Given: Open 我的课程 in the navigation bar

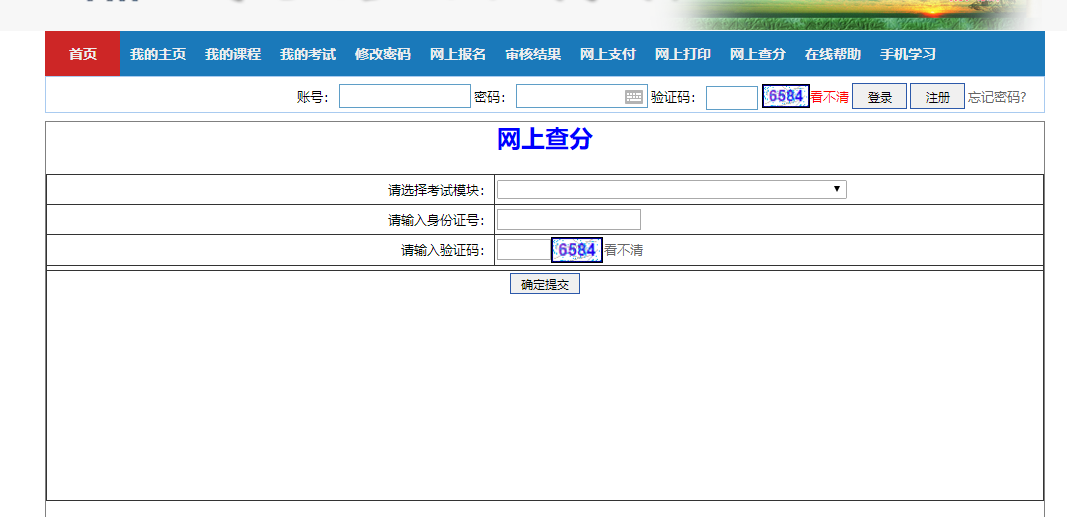Looking at the screenshot, I should [233, 54].
